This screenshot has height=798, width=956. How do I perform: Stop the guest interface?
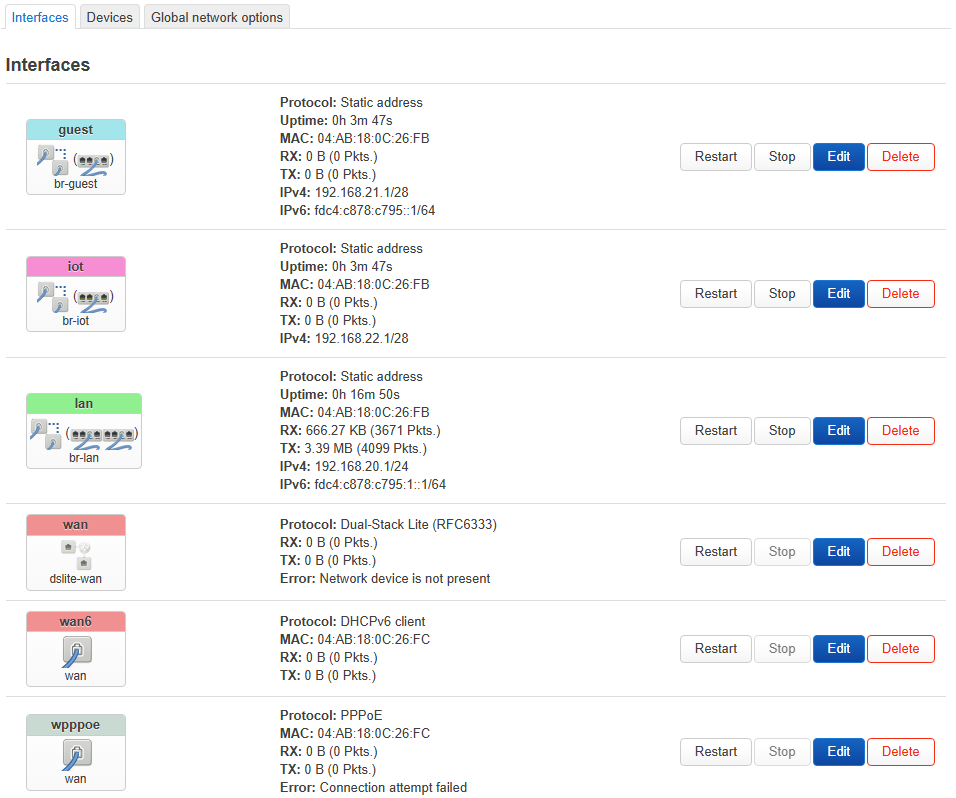(x=782, y=157)
